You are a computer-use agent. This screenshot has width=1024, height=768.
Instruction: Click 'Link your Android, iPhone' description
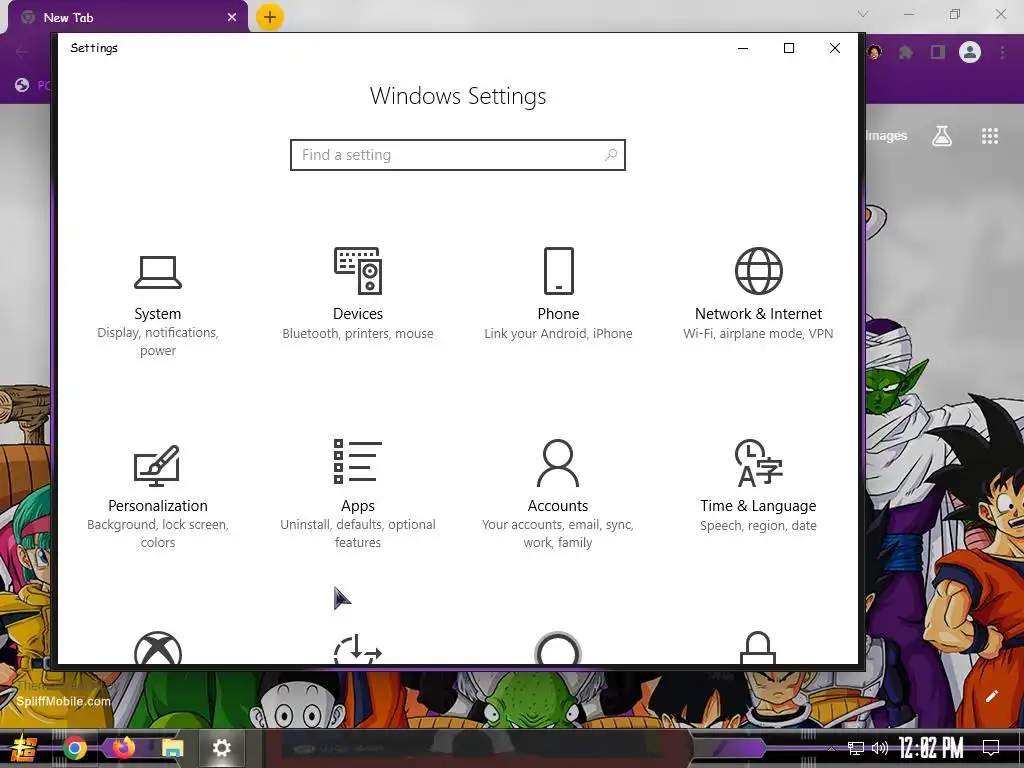(558, 333)
